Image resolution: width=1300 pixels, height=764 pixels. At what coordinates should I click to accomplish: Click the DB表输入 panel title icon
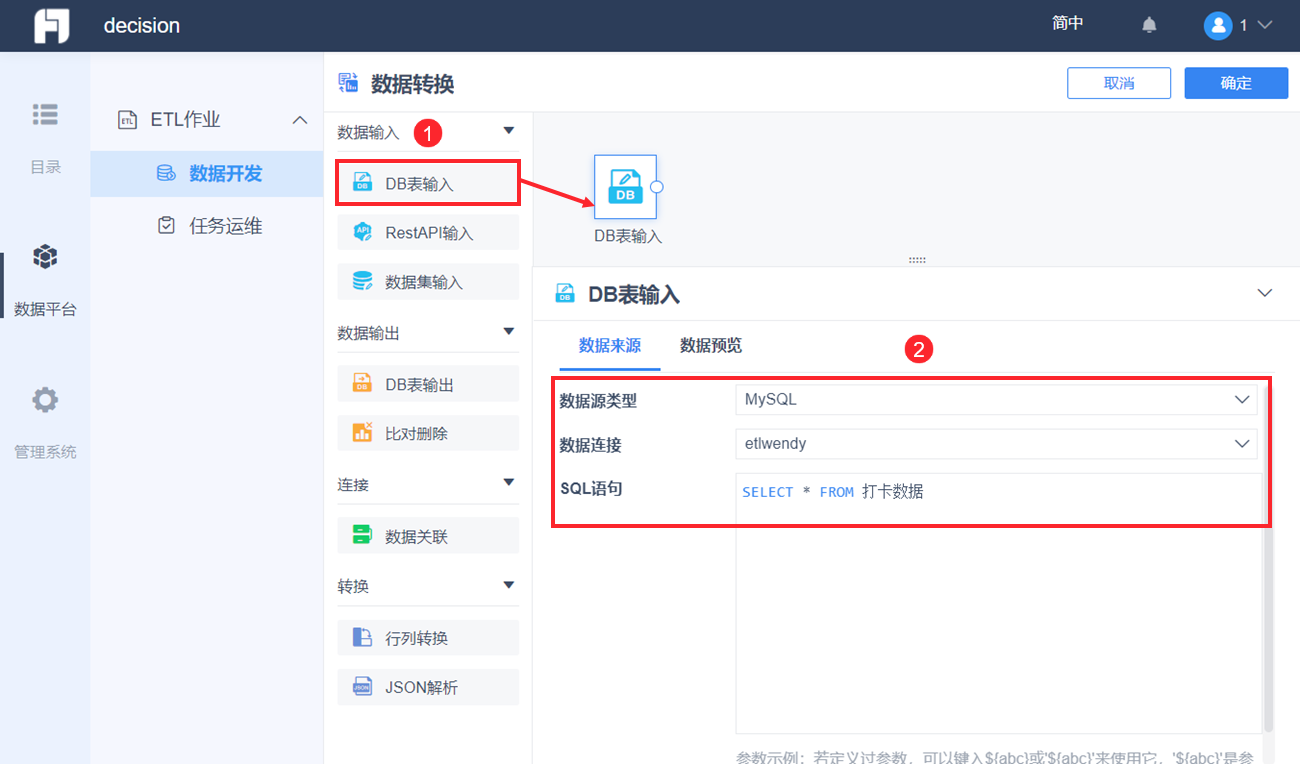(565, 294)
